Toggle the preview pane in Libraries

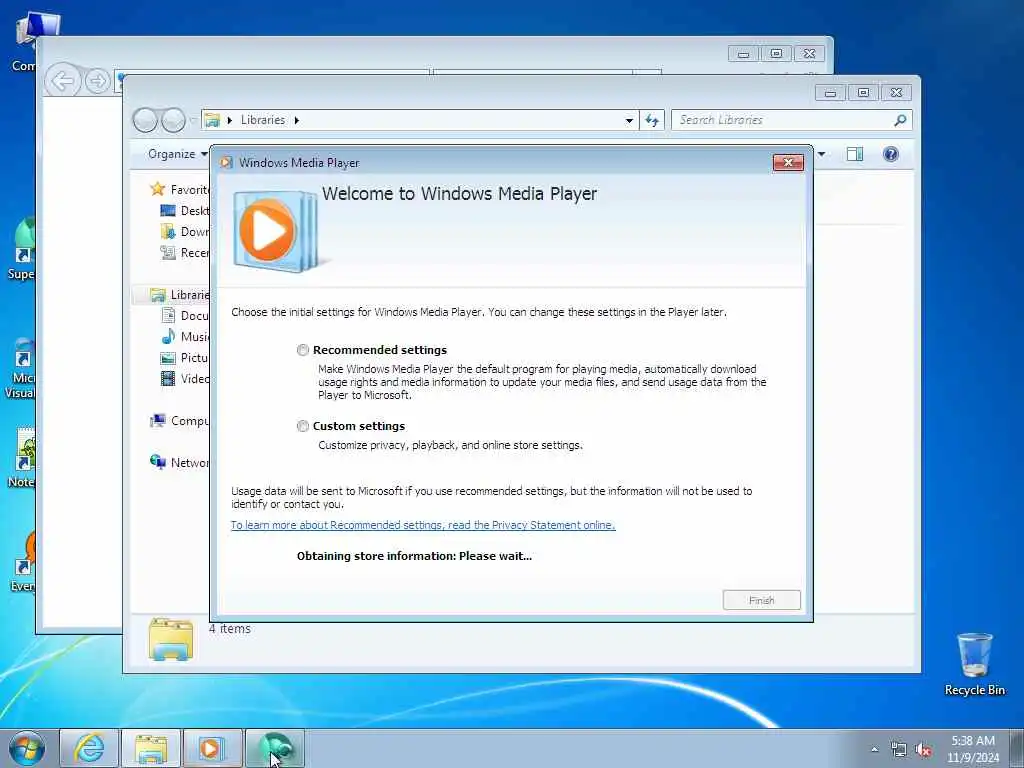click(x=854, y=154)
